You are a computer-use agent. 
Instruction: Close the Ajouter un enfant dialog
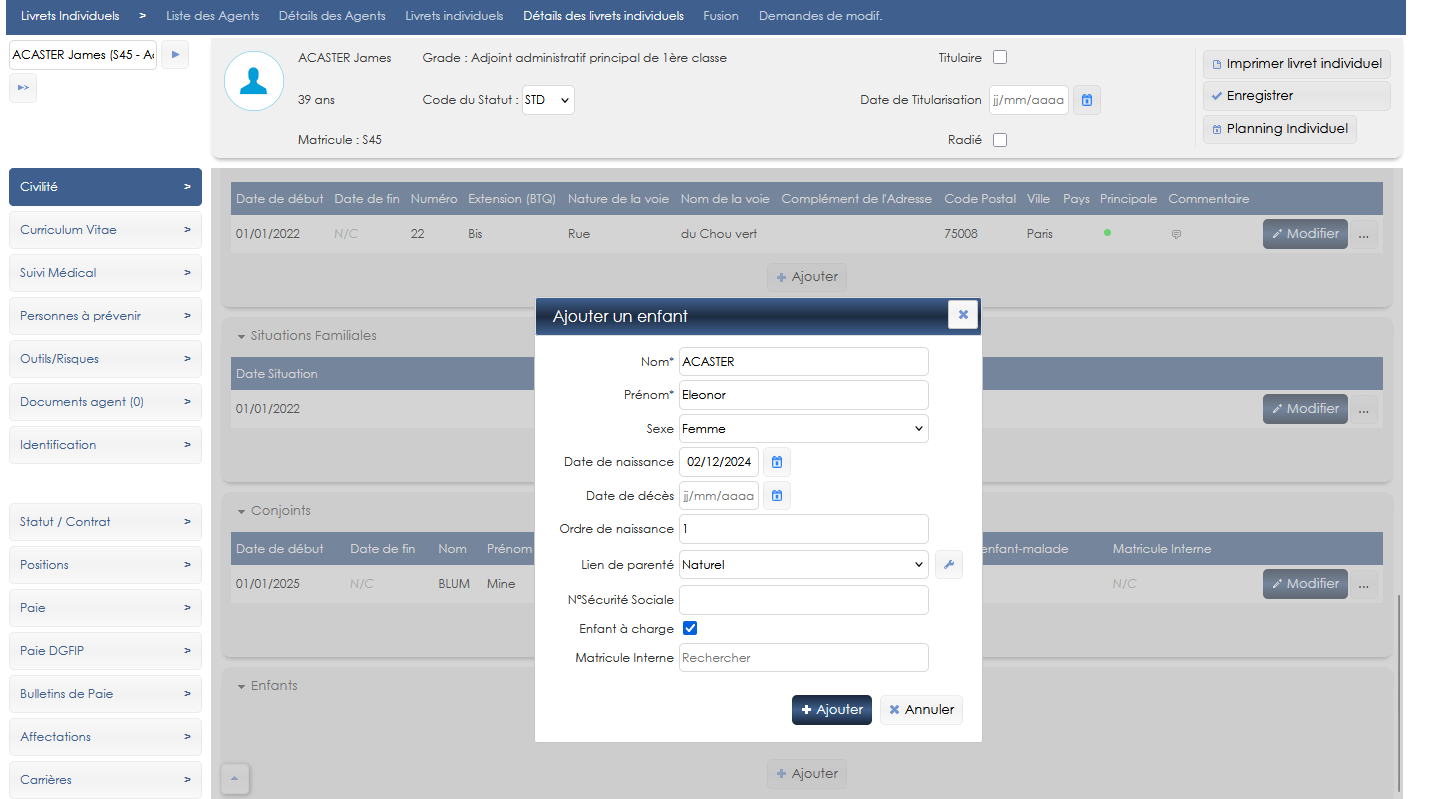pos(962,315)
